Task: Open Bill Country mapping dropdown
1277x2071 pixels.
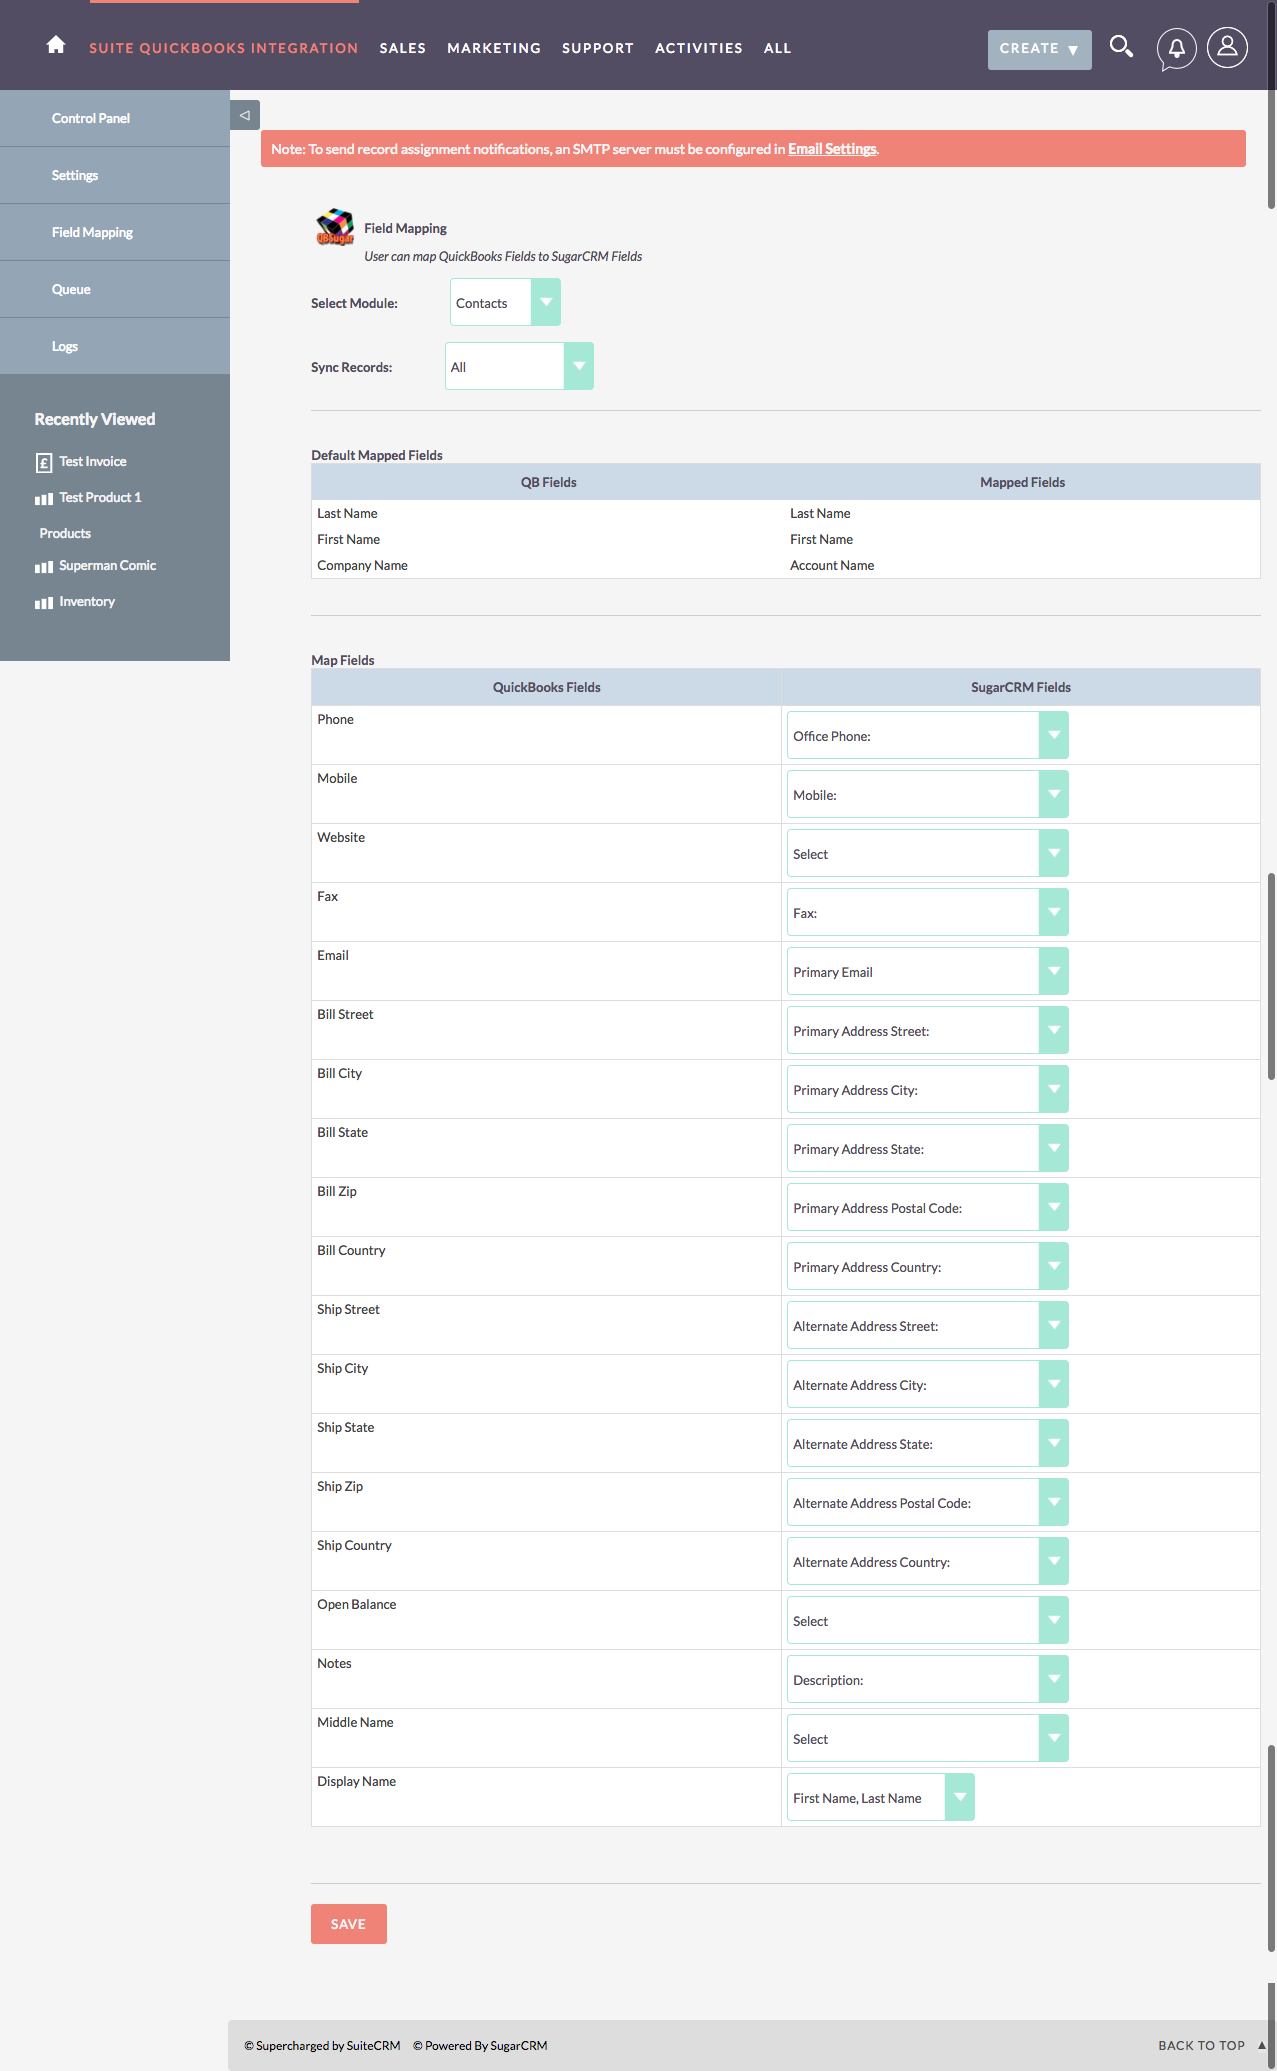Action: (x=927, y=1266)
